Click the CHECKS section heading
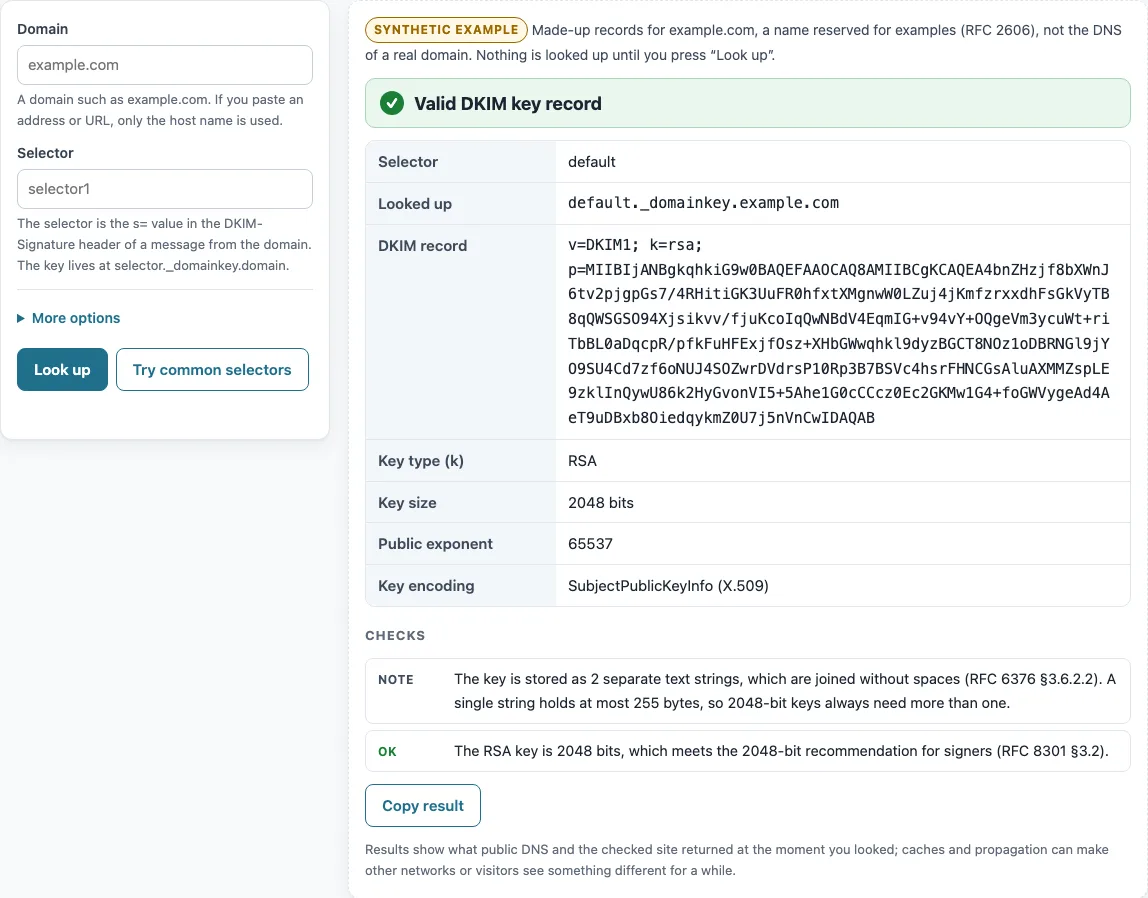This screenshot has height=898, width=1148. pos(395,635)
